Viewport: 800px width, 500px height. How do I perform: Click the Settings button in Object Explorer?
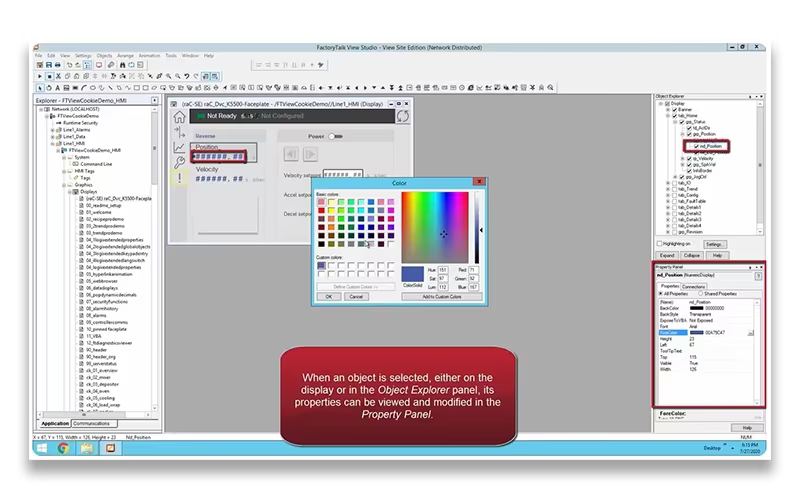[714, 244]
